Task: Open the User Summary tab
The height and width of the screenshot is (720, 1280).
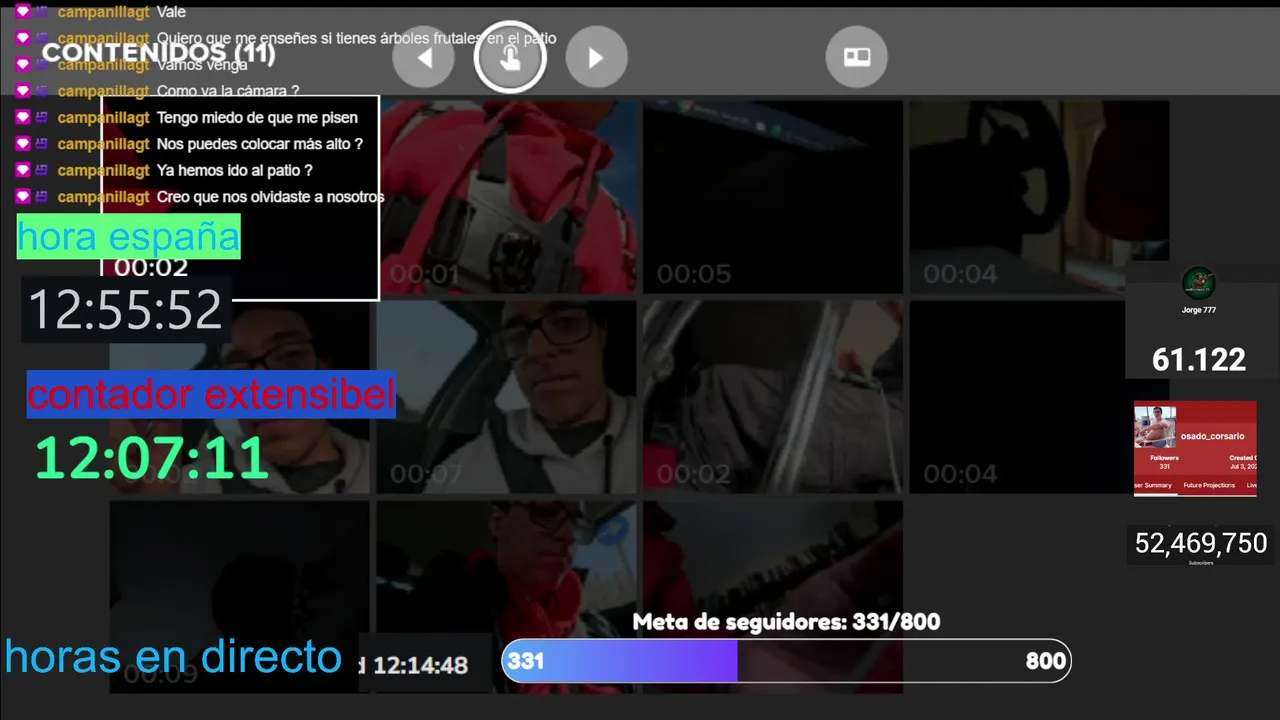Action: coord(1153,485)
